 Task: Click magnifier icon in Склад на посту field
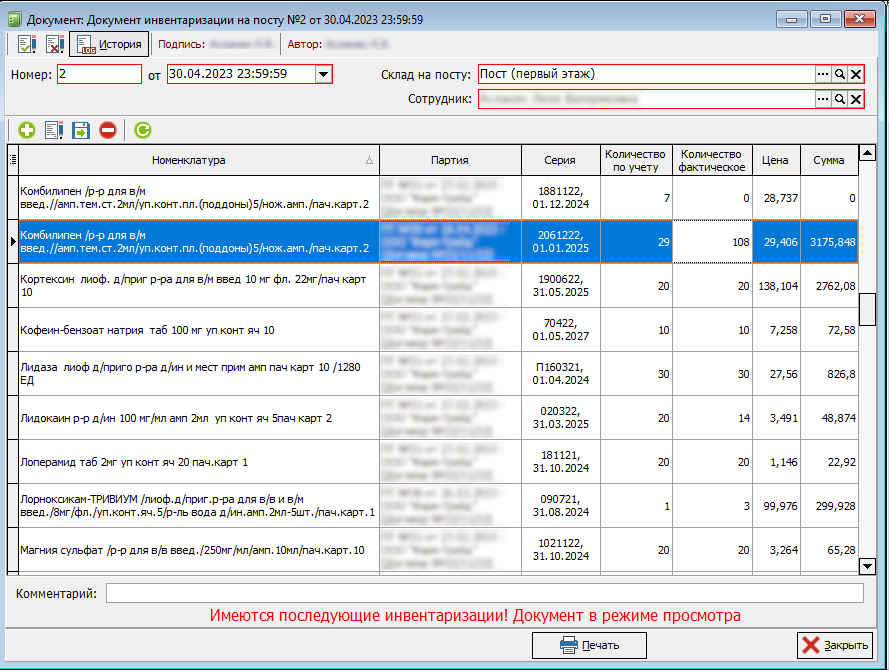840,74
